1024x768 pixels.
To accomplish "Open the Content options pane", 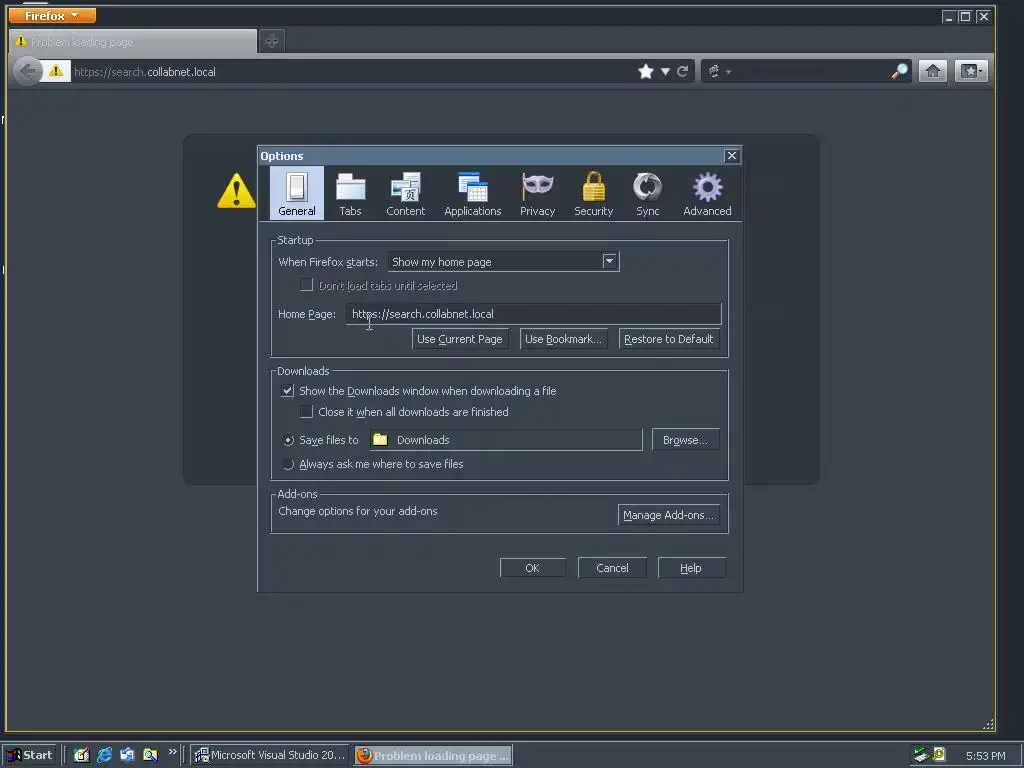I will [405, 193].
